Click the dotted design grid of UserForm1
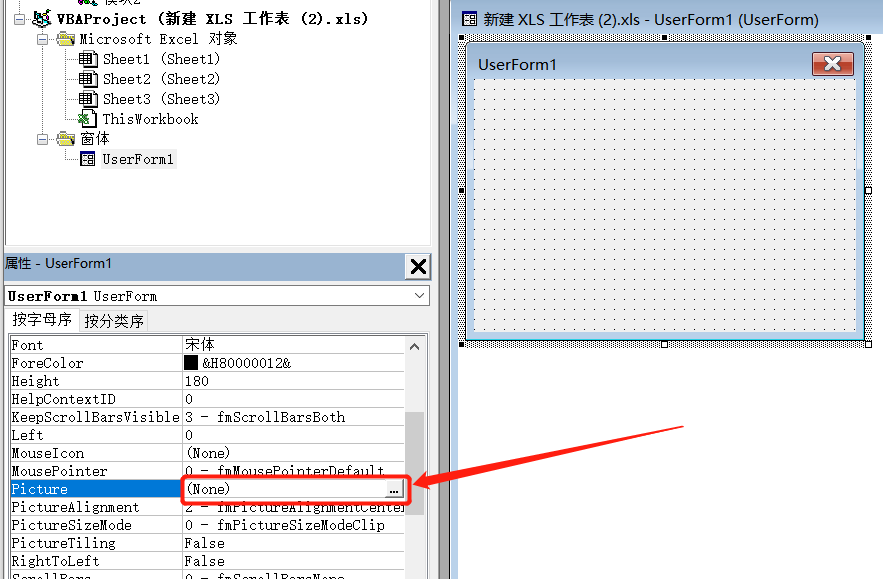 pos(665,205)
